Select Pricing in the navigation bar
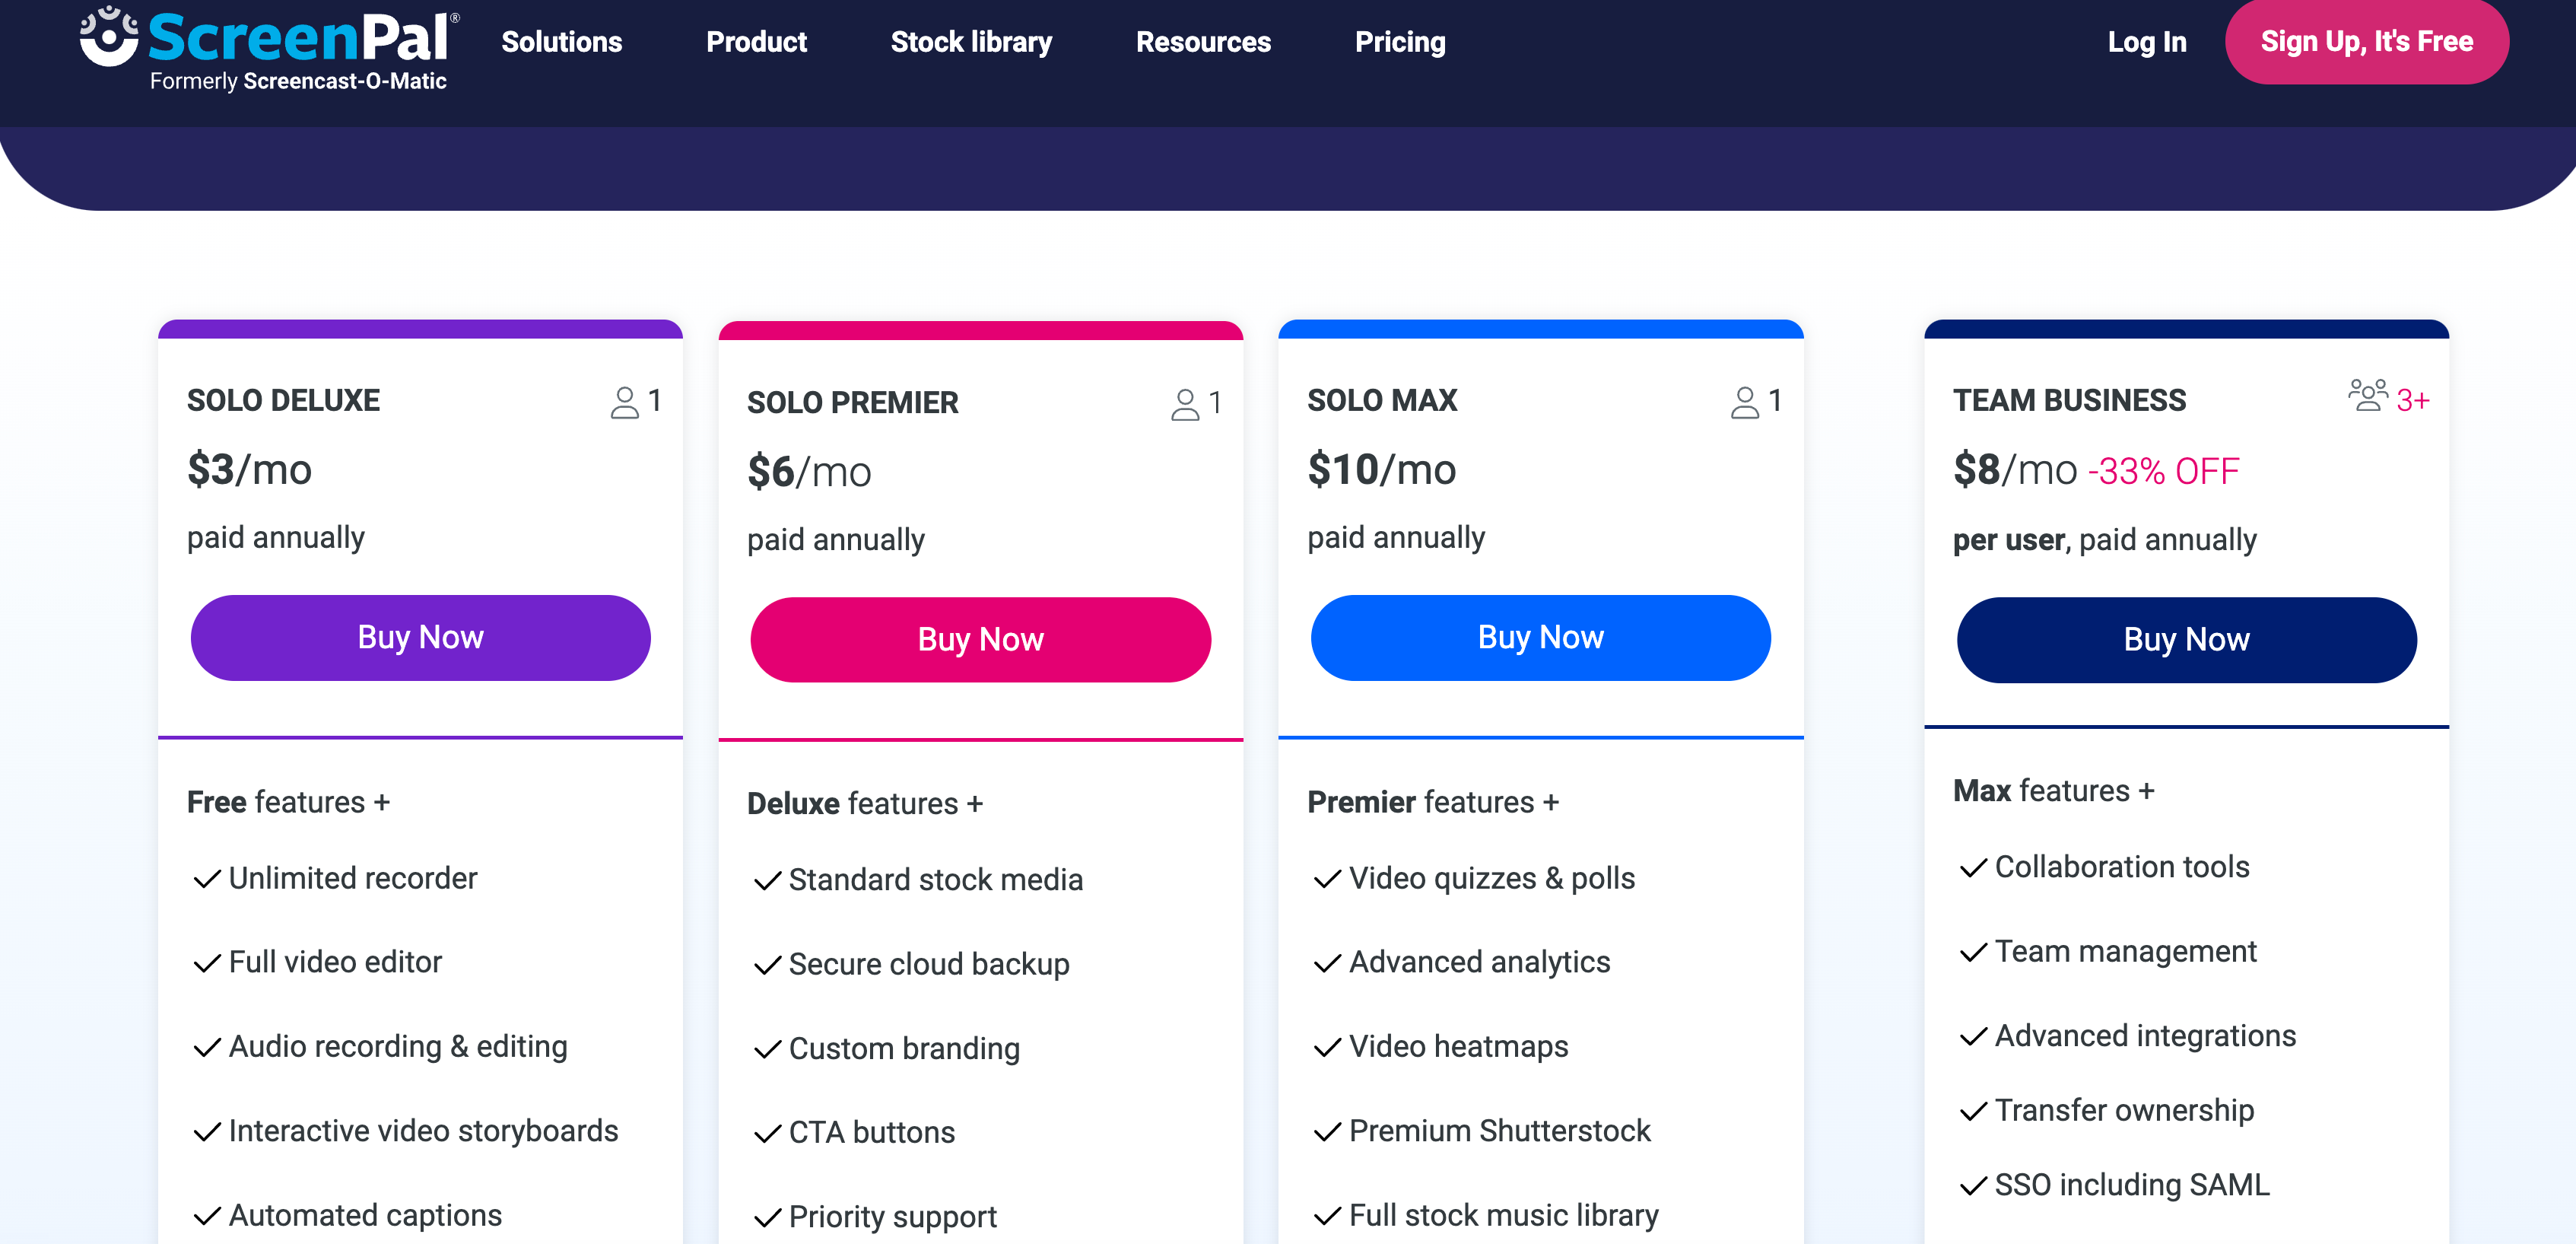Screen dimensions: 2576x1244 [1400, 42]
